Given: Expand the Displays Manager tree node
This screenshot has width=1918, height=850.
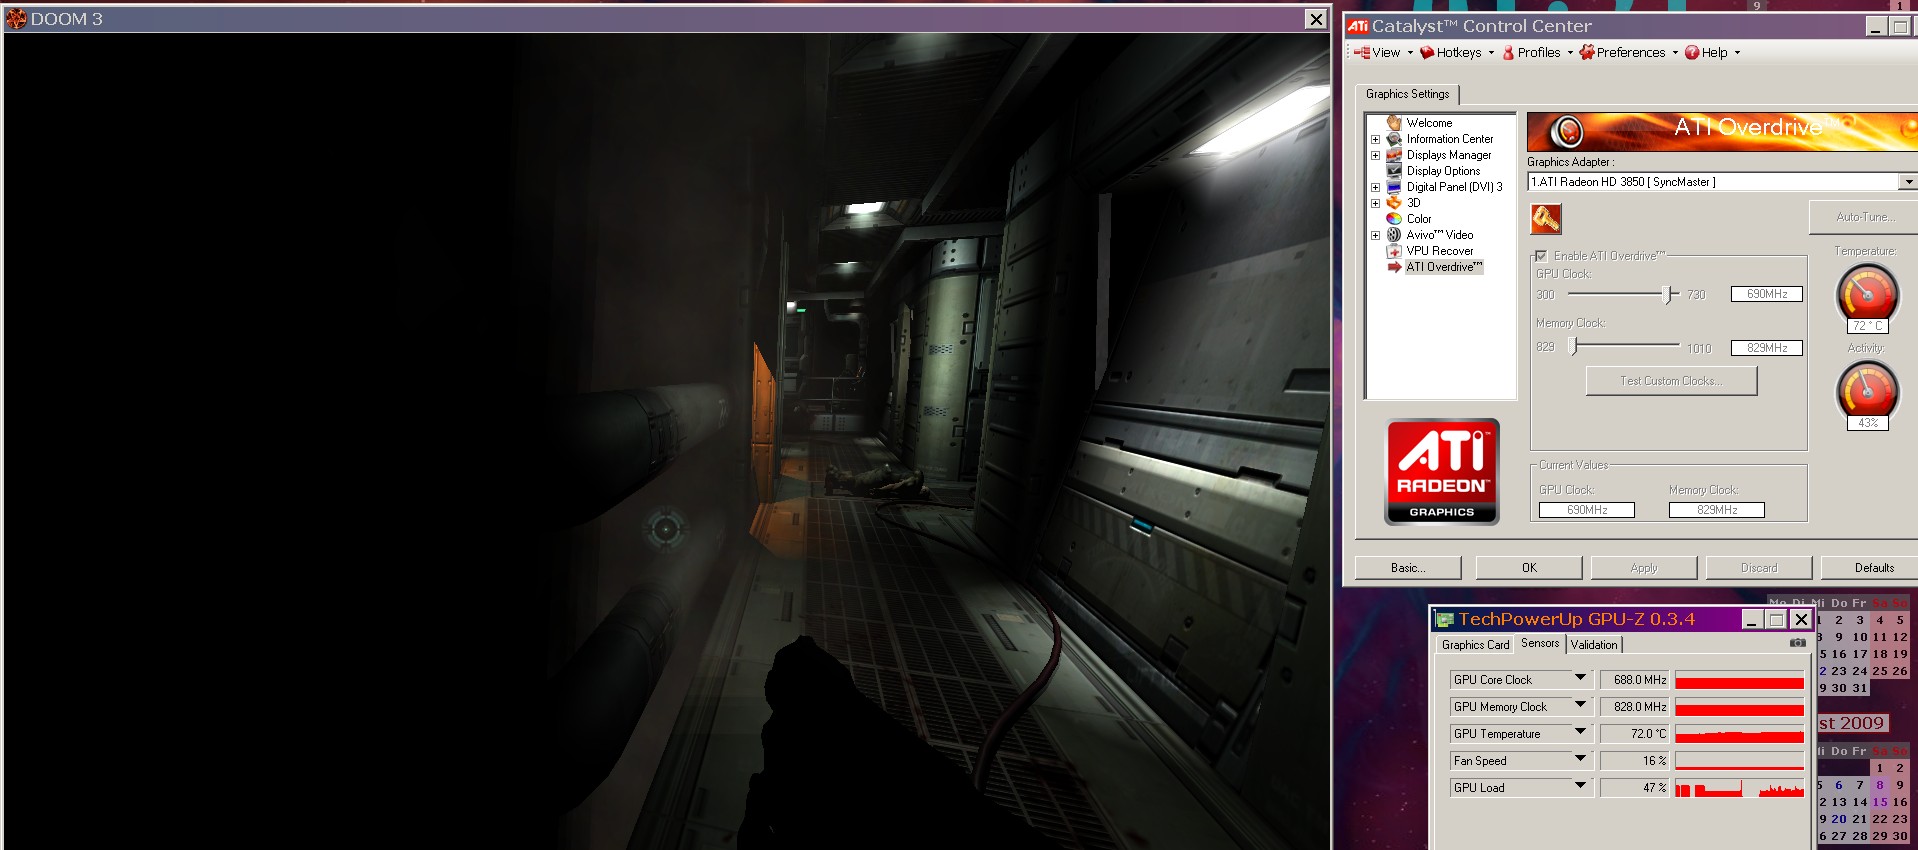Looking at the screenshot, I should click(x=1375, y=156).
